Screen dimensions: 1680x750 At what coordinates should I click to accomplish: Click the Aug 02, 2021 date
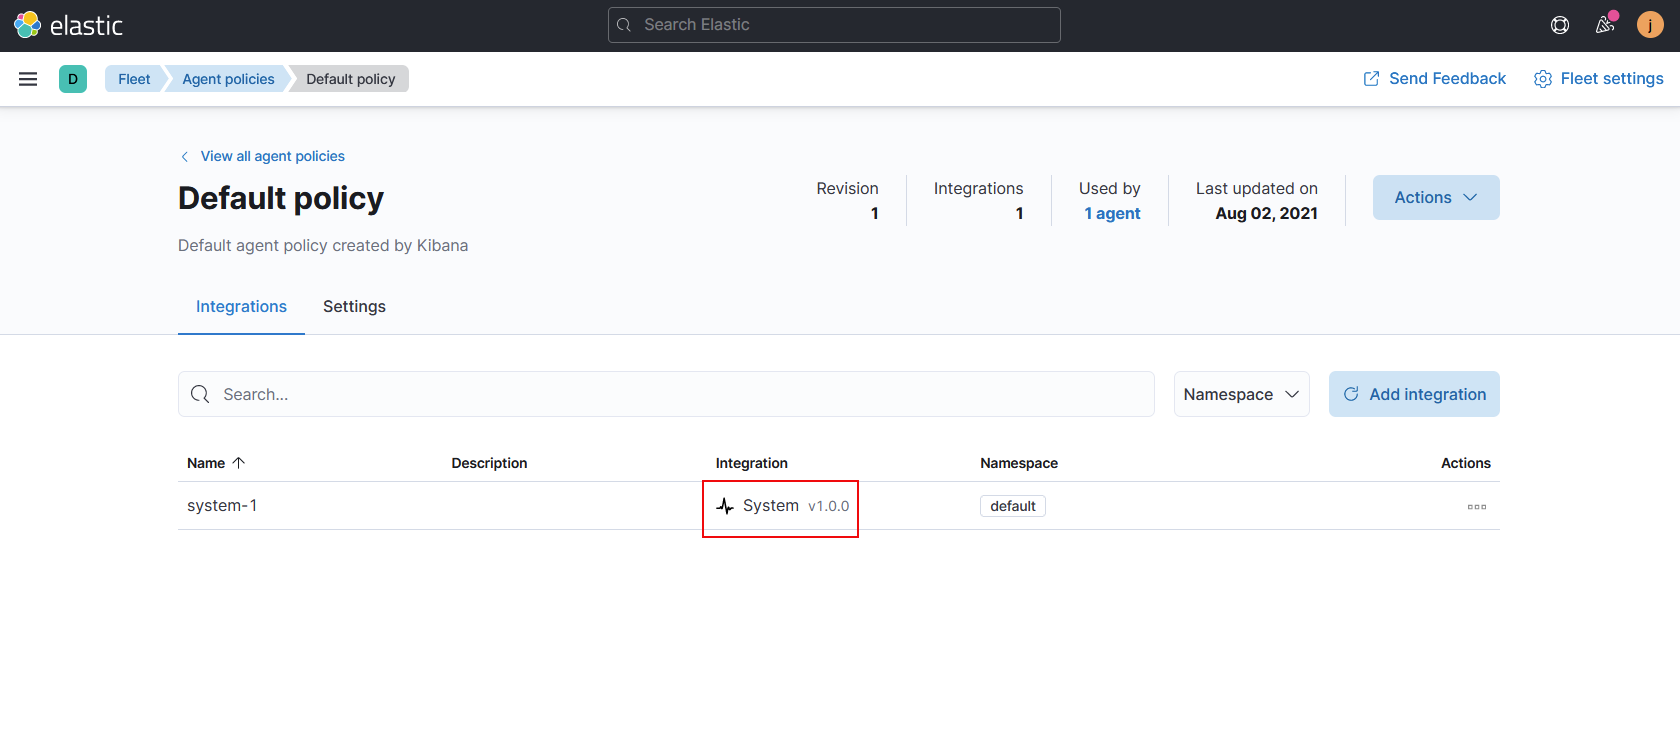click(1267, 213)
